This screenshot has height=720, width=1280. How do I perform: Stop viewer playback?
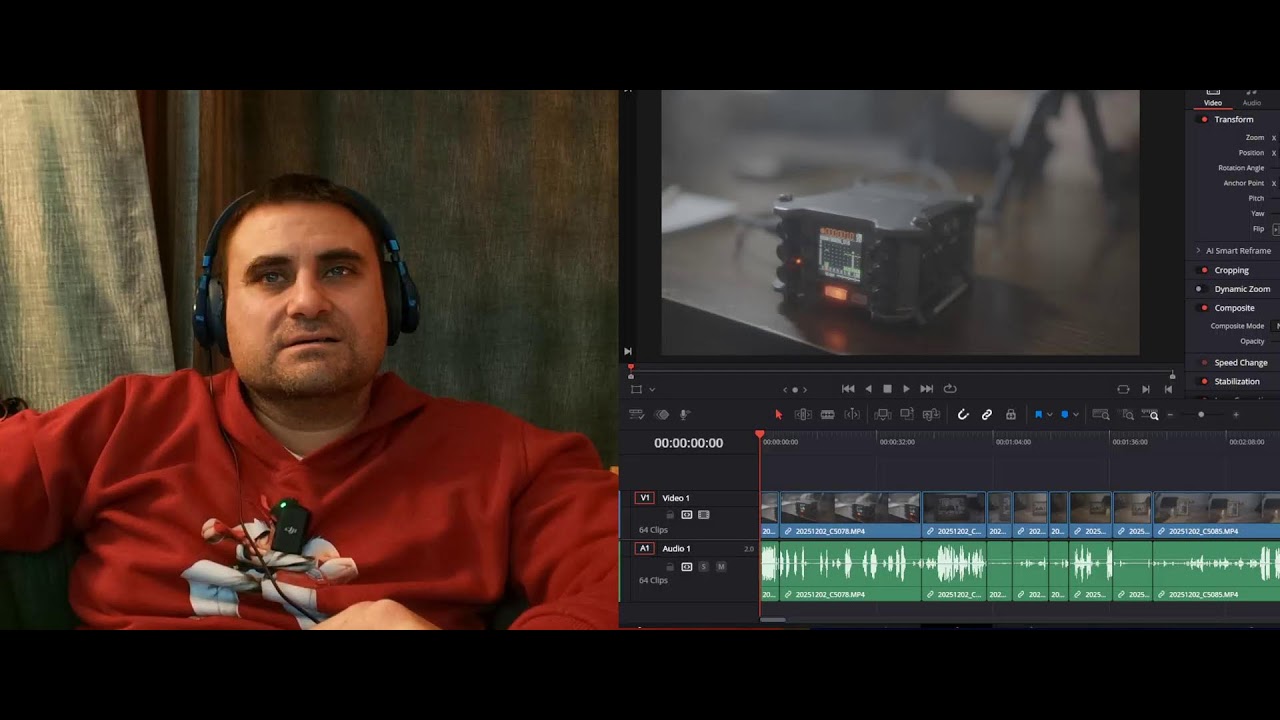(x=887, y=389)
